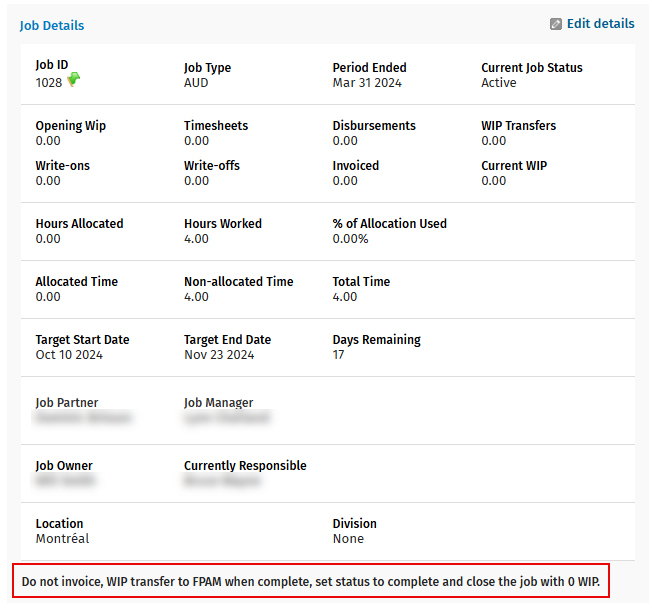Screen dimensions: 653x610
Task: Click the % of Allocation Used value 0.00%
Action: pos(350,239)
